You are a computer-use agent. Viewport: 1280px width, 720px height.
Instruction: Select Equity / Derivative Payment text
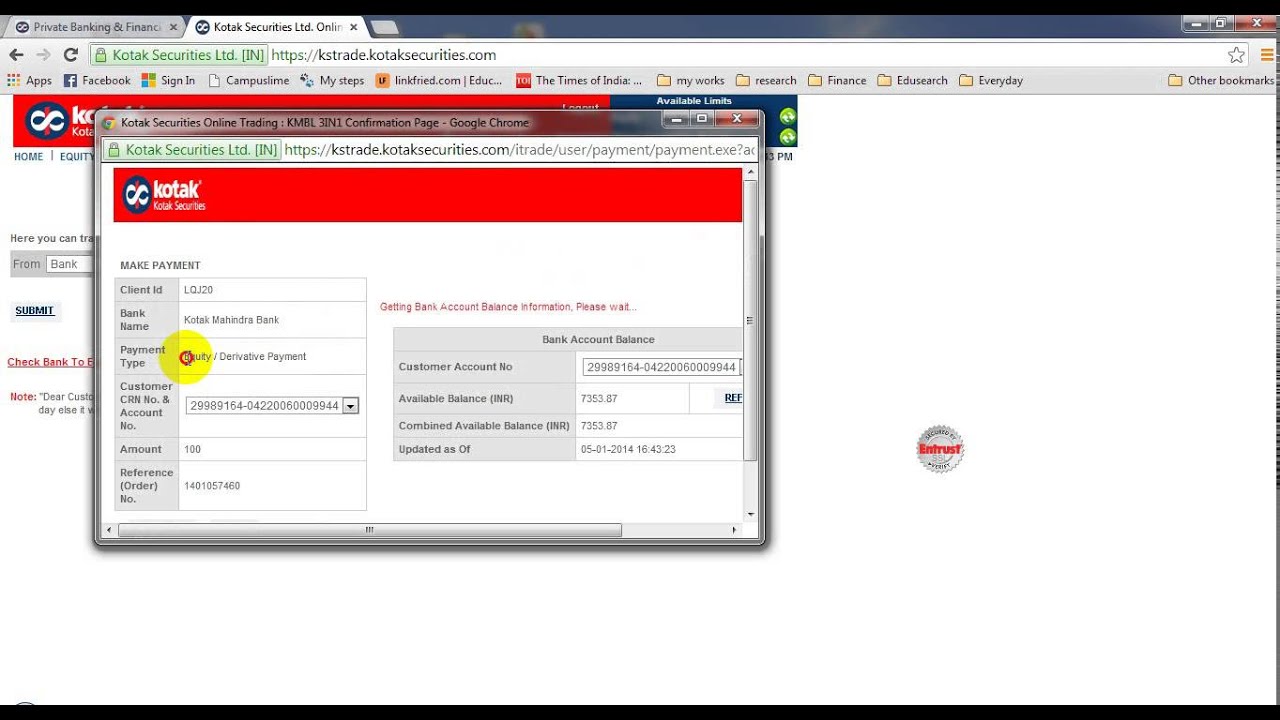tap(245, 357)
